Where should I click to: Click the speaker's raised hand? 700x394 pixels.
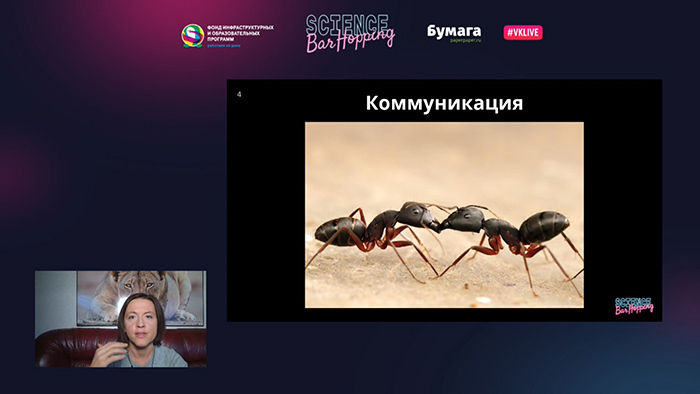pyautogui.click(x=108, y=355)
